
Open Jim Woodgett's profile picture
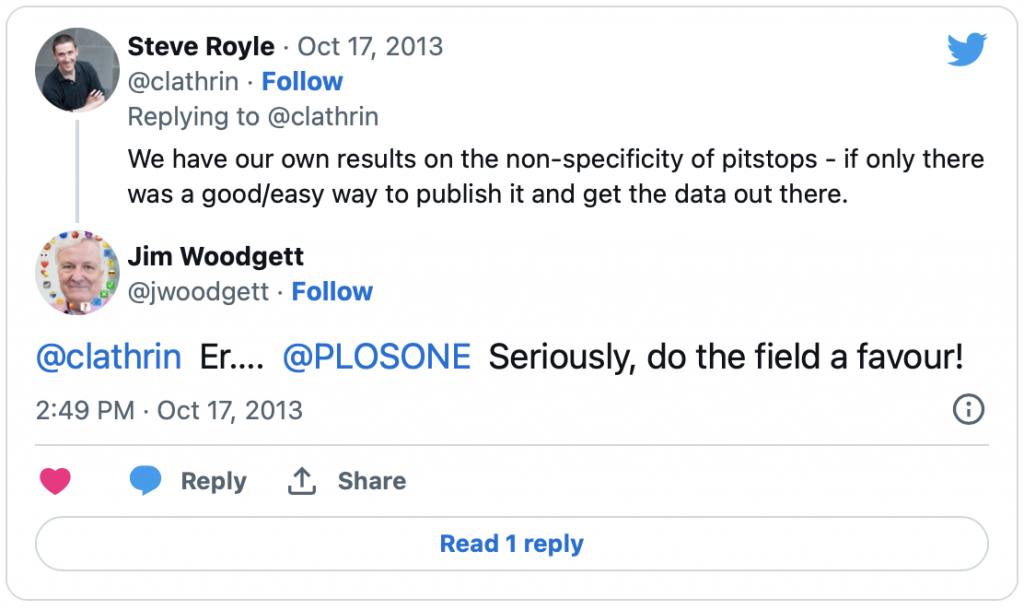click(77, 272)
